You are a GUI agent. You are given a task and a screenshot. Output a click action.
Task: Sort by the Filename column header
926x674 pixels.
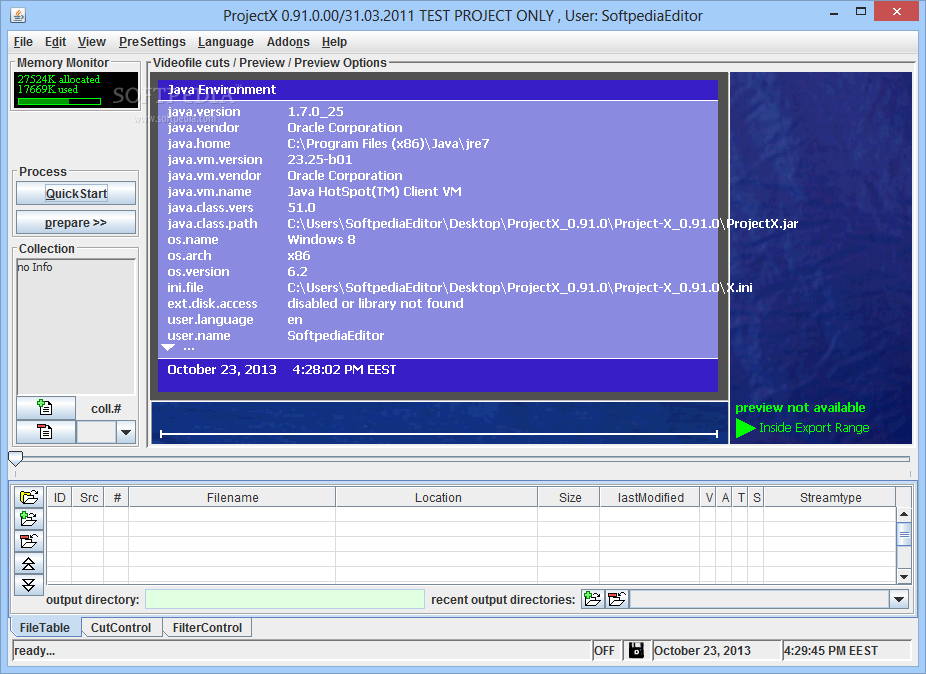click(233, 497)
